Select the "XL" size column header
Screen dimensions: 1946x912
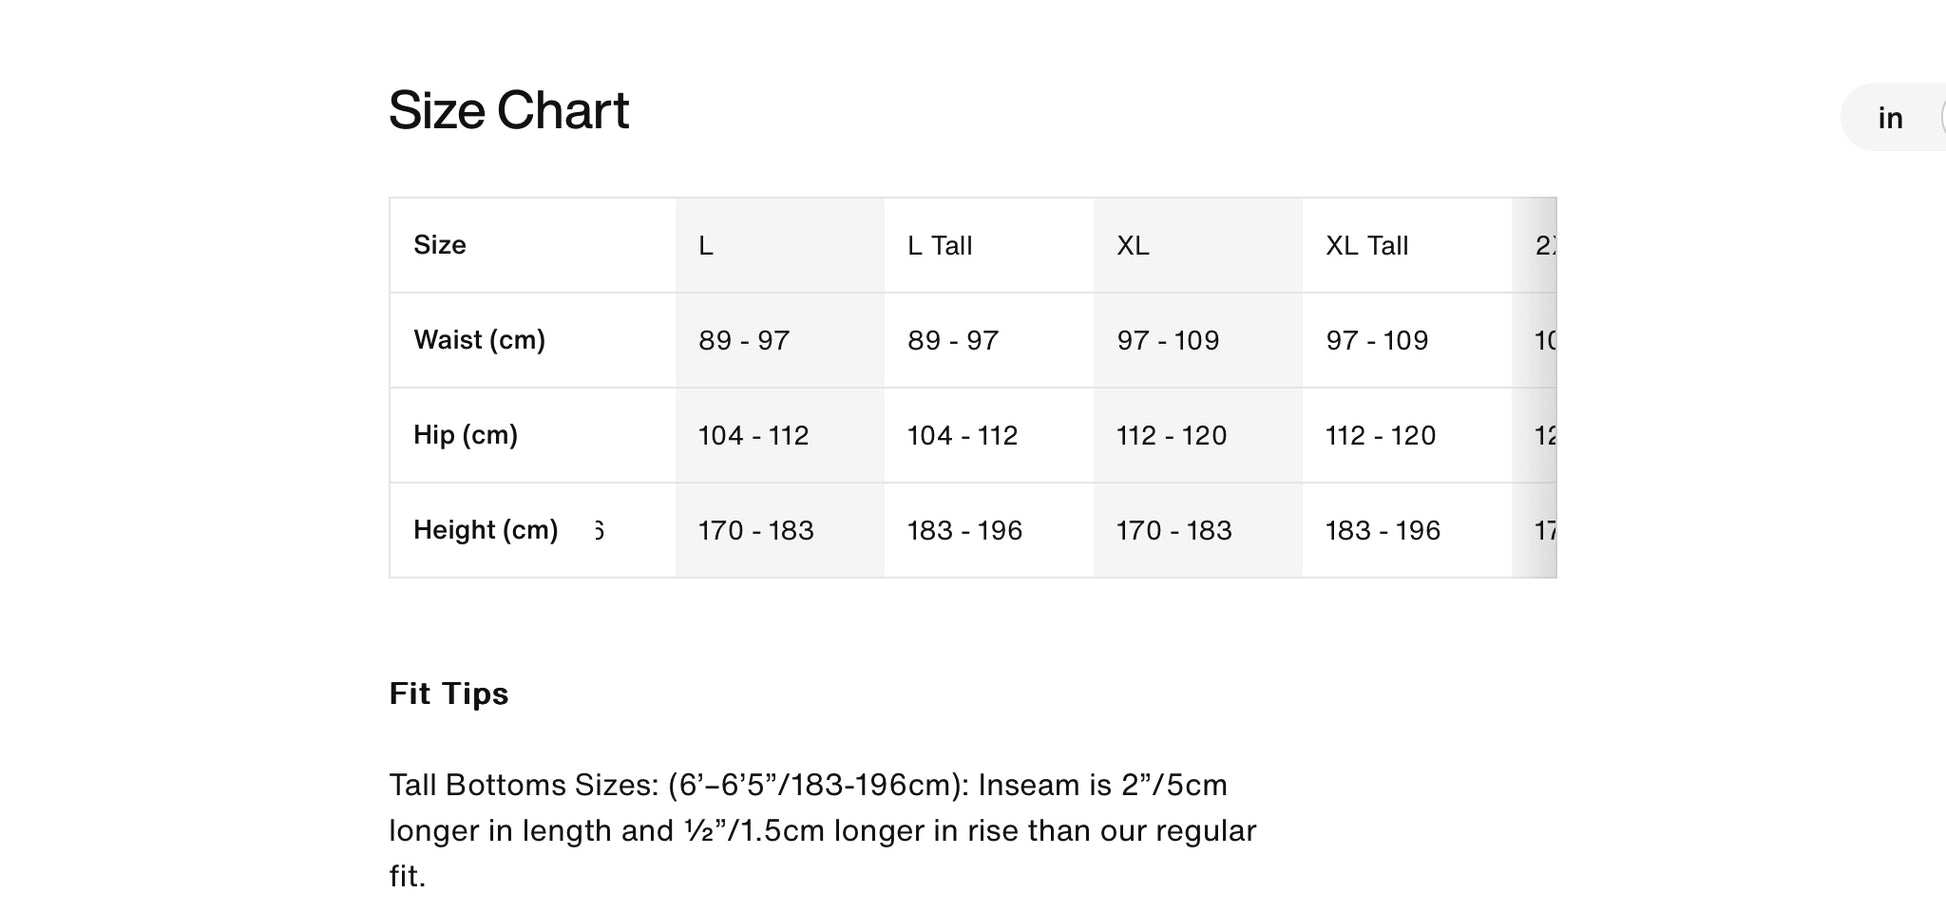click(1133, 246)
